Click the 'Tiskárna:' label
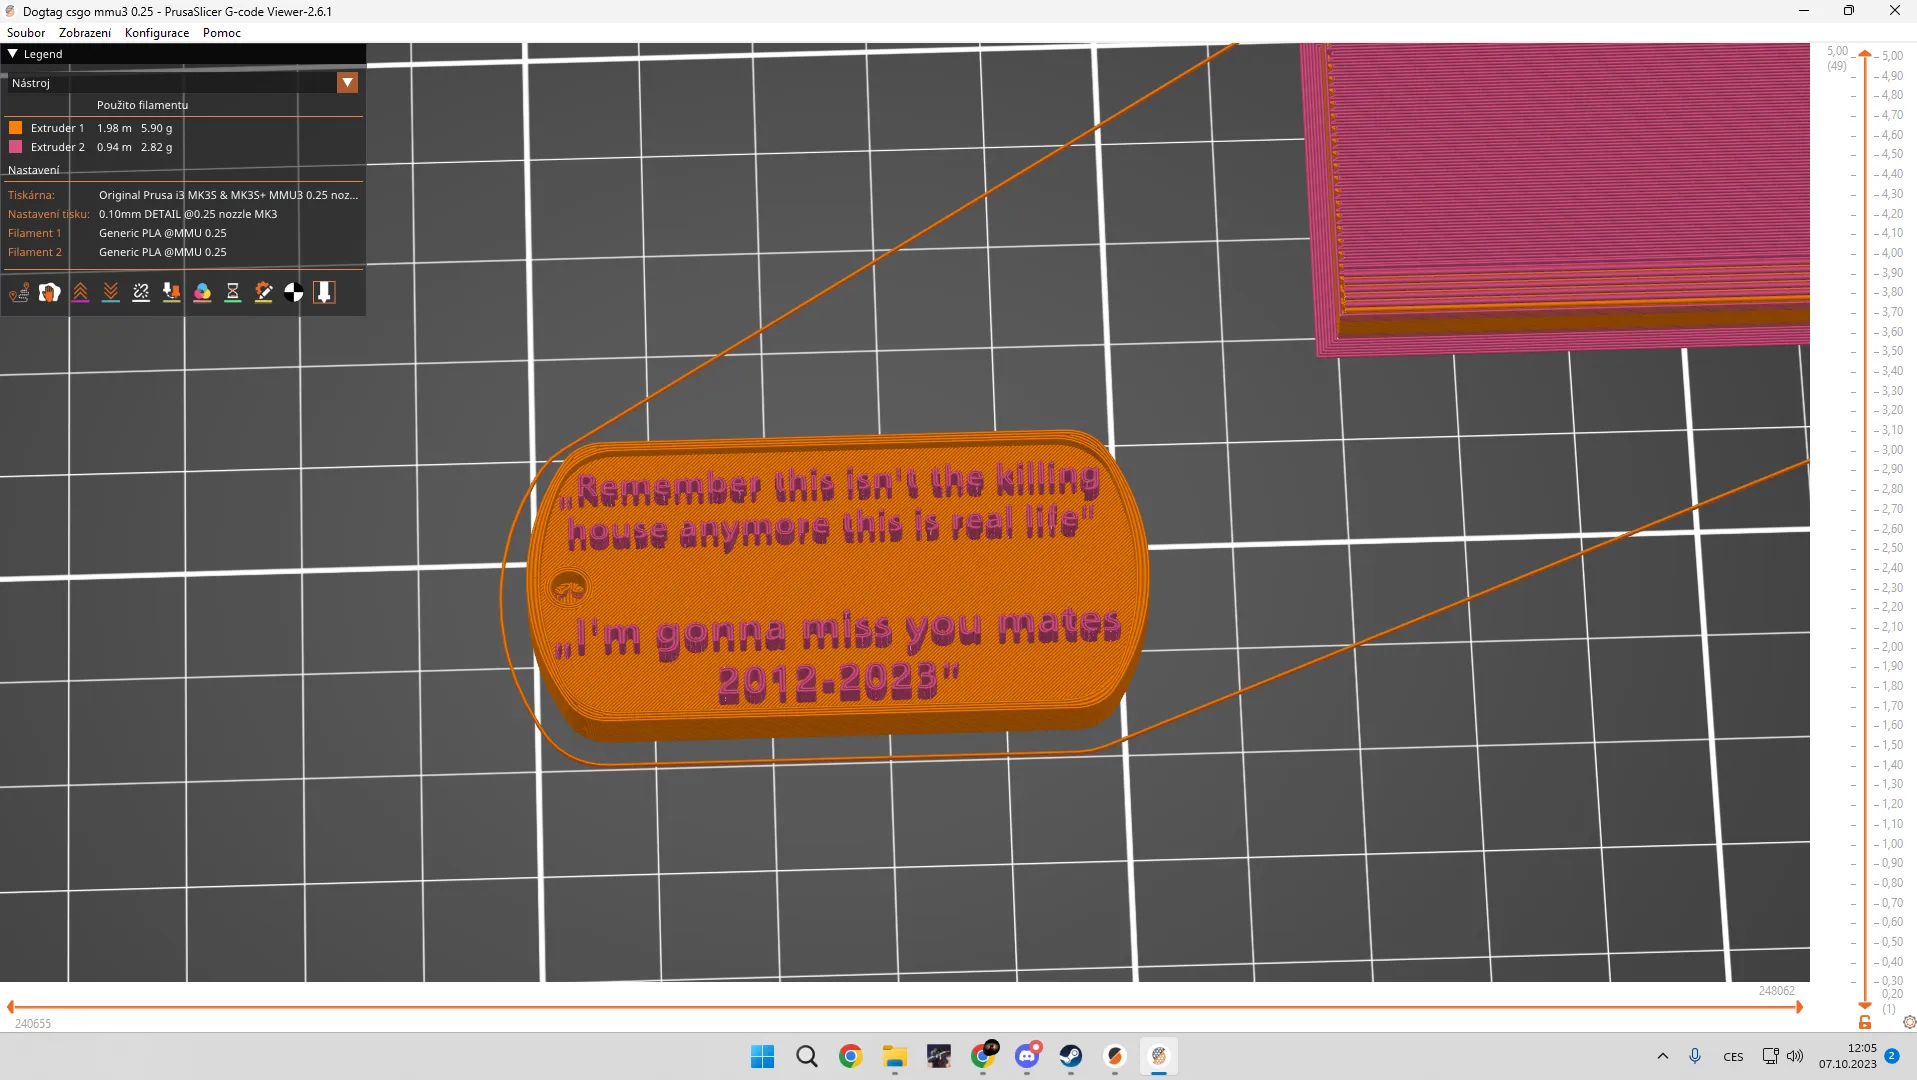This screenshot has width=1917, height=1080. 31,195
